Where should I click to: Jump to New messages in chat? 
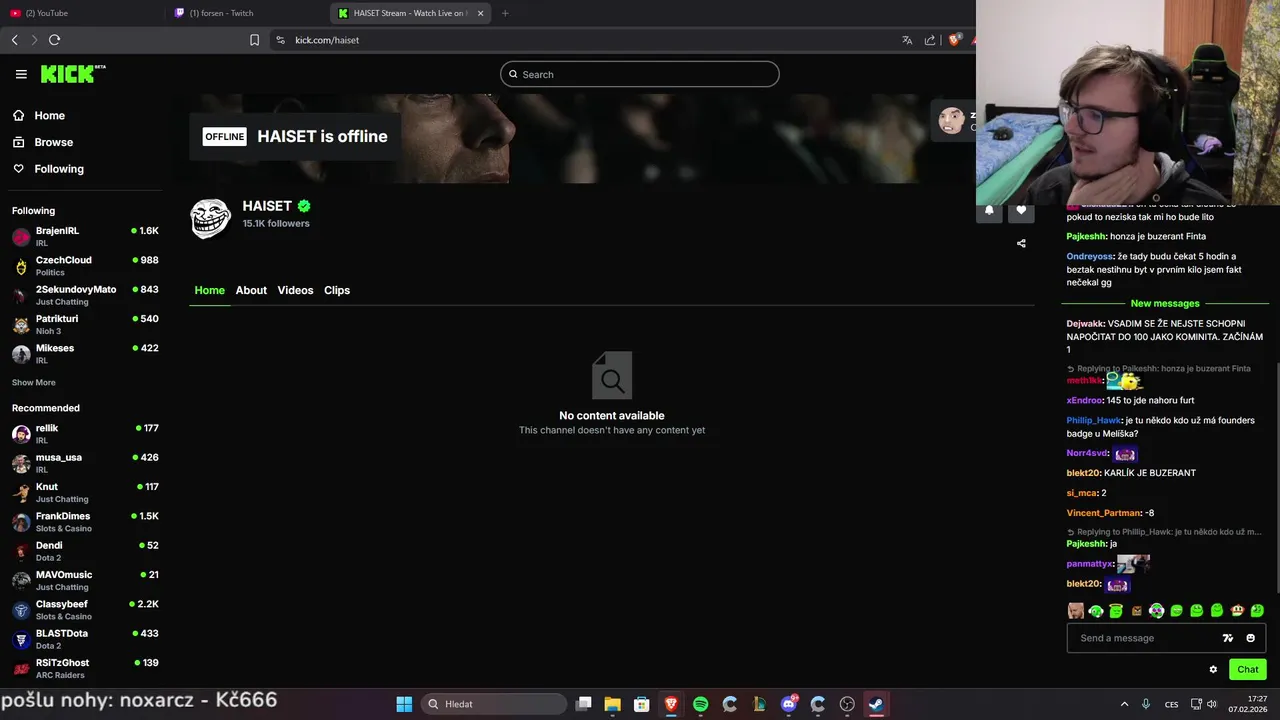click(1165, 303)
